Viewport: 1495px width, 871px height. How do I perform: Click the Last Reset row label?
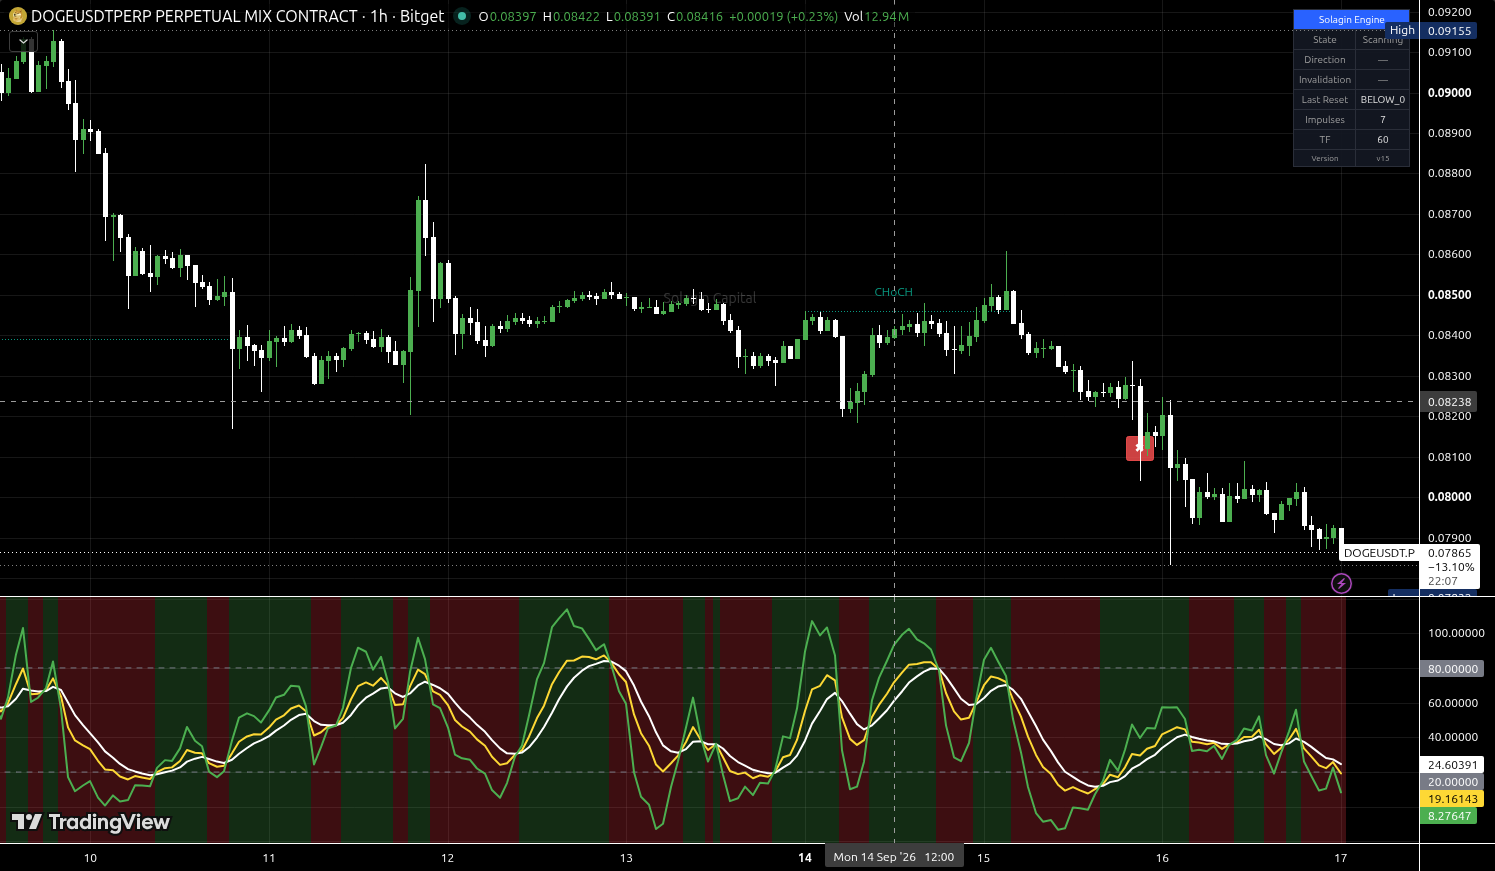pos(1325,100)
